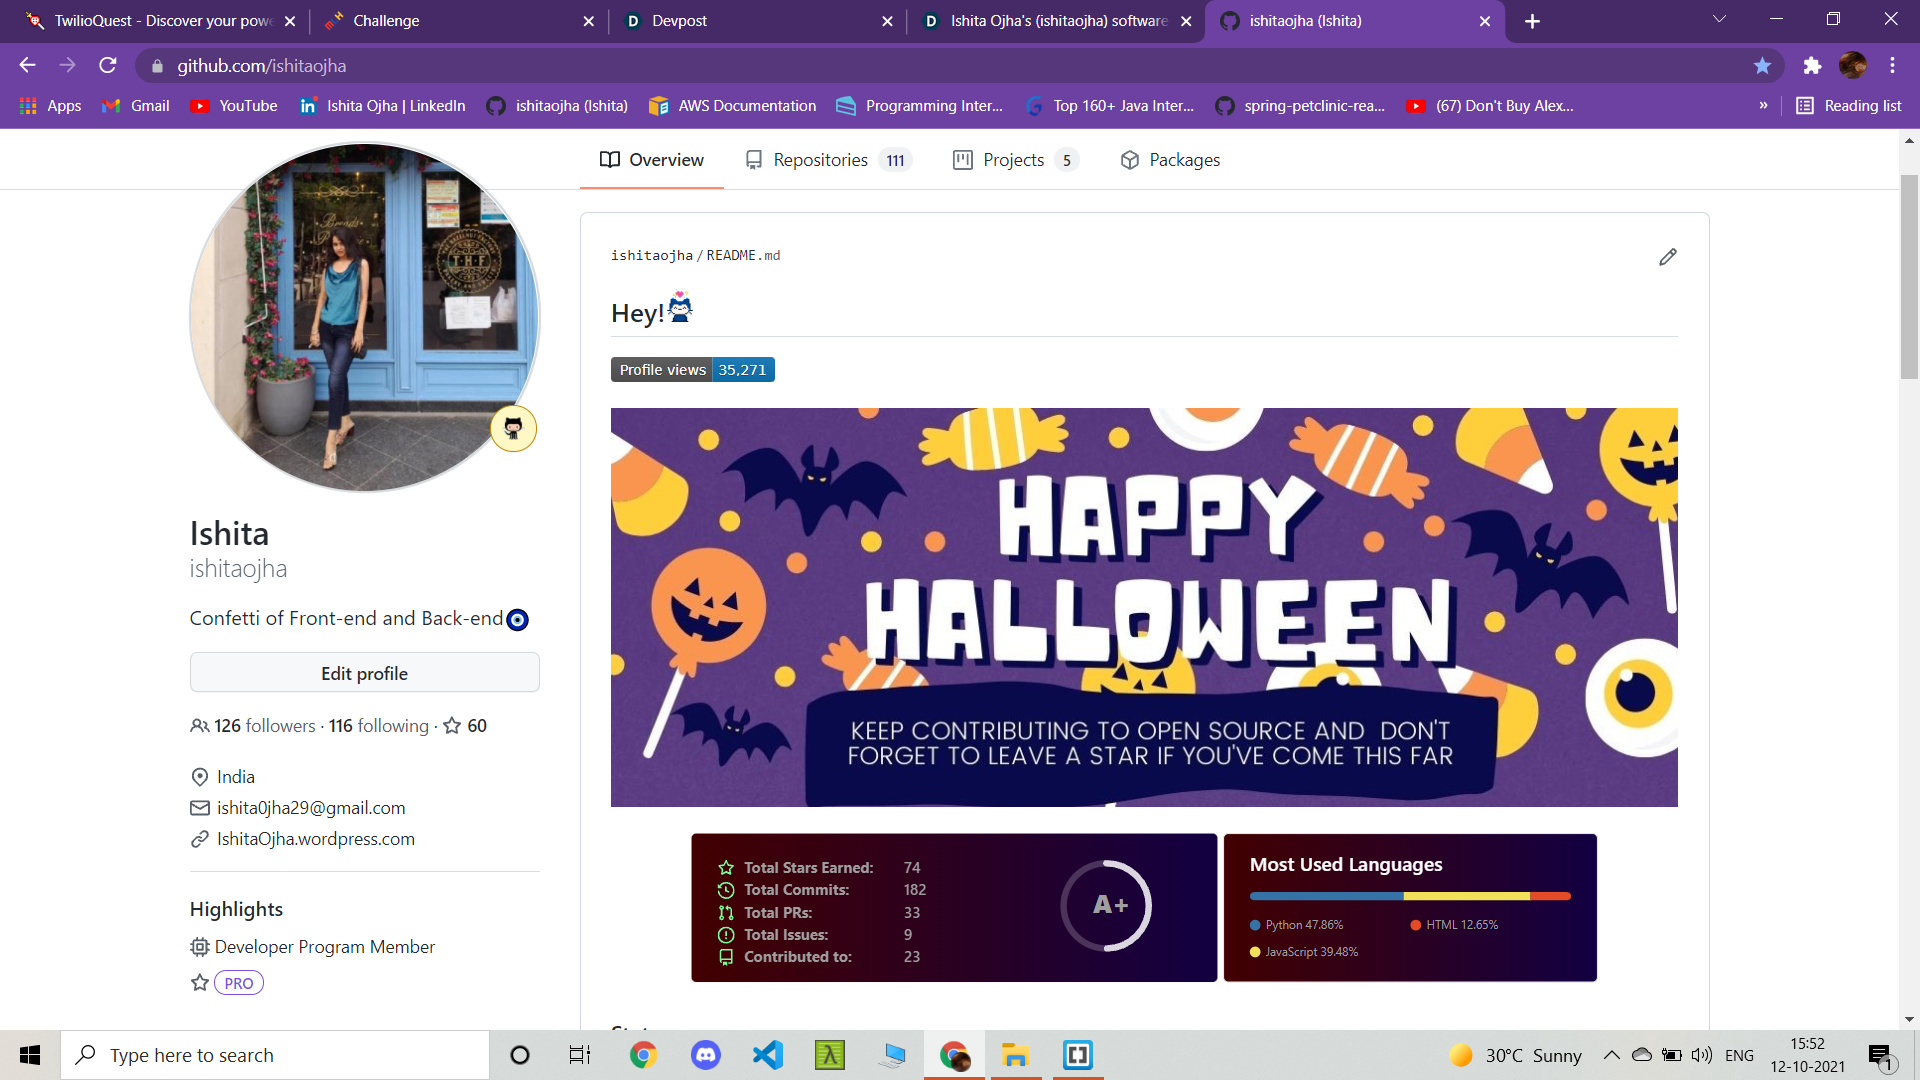Open IshitaOjha.wordpress.com link
Viewport: 1920px width, 1080px height.
pyautogui.click(x=315, y=839)
